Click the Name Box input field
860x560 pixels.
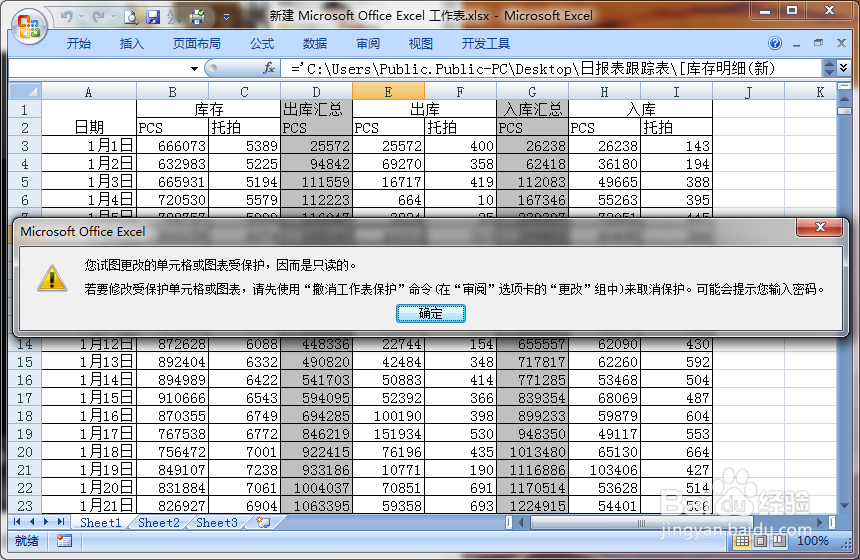[x=99, y=69]
